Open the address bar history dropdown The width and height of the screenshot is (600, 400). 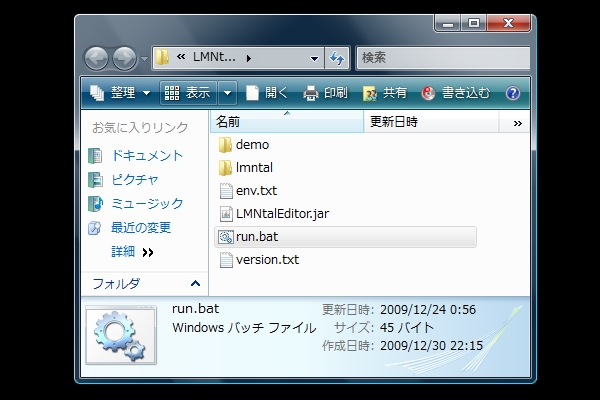pos(315,58)
